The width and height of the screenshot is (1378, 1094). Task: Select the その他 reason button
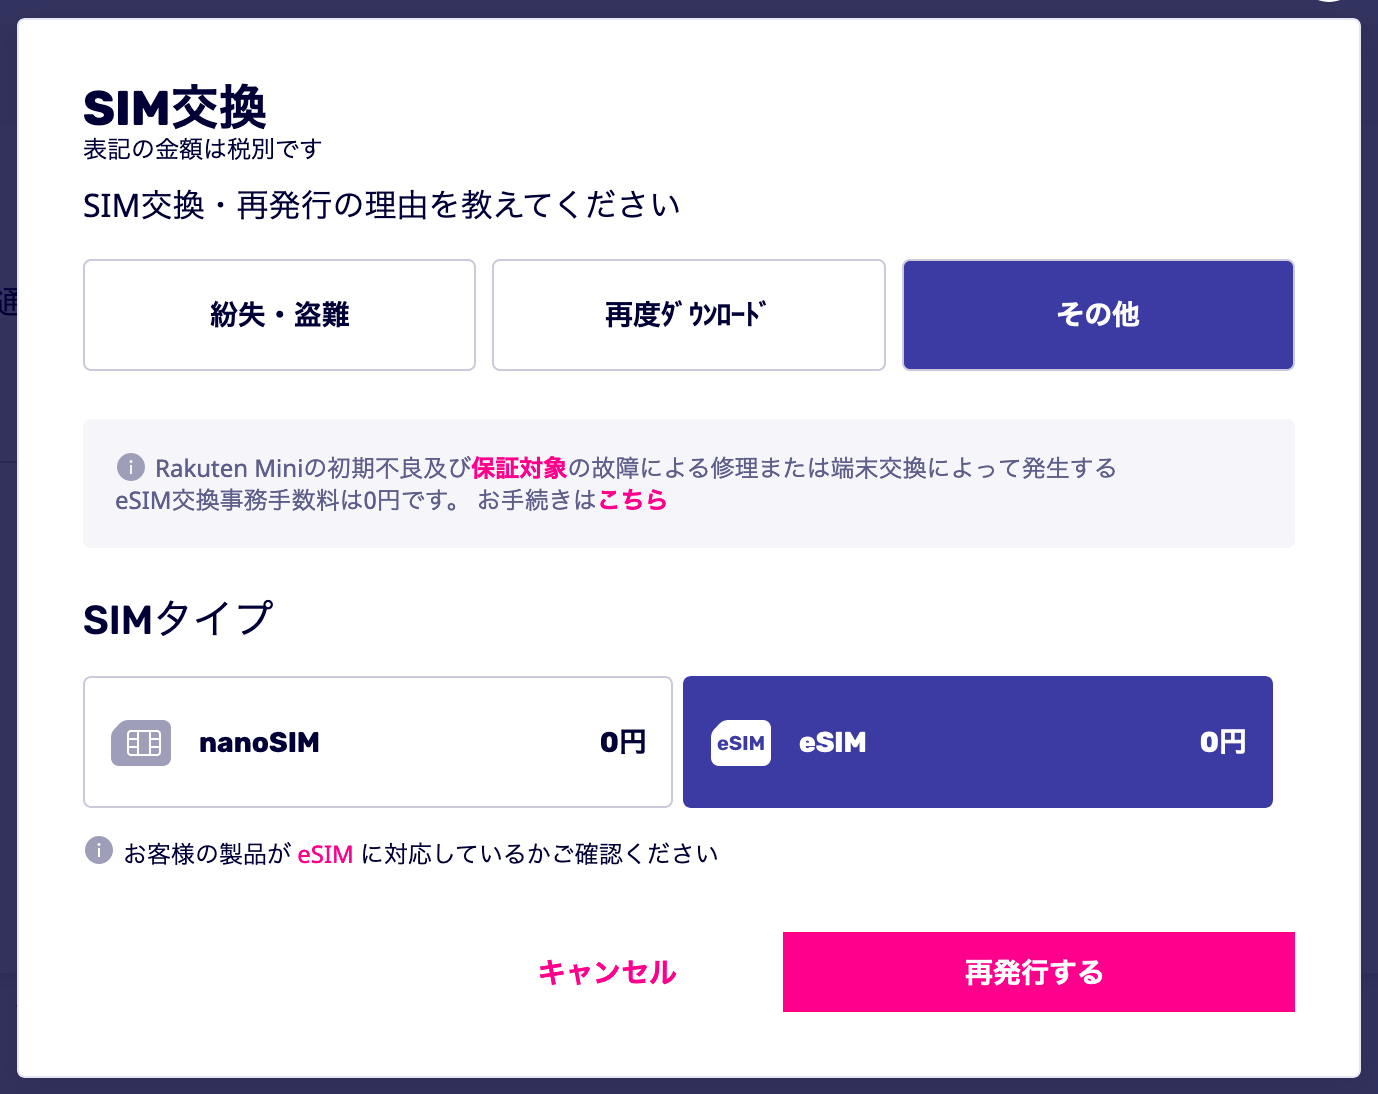coord(1098,315)
